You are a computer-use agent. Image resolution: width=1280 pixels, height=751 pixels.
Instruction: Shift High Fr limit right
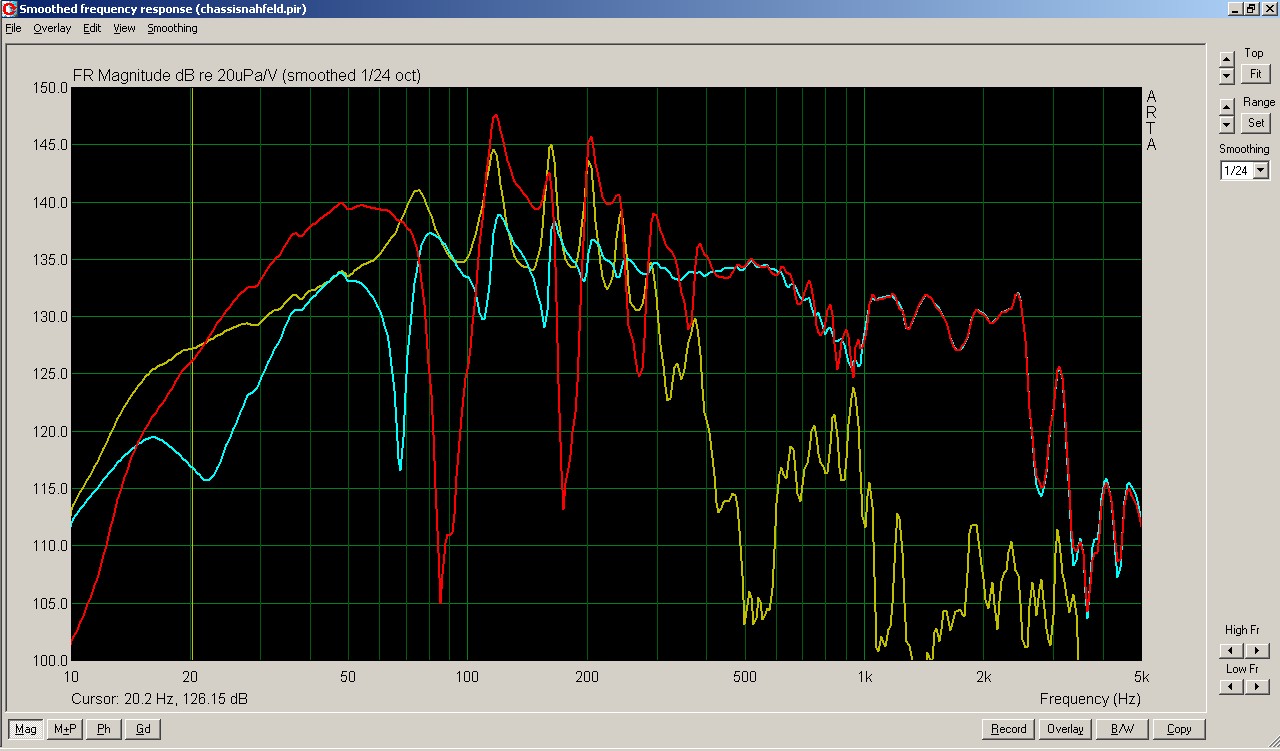coord(1256,650)
